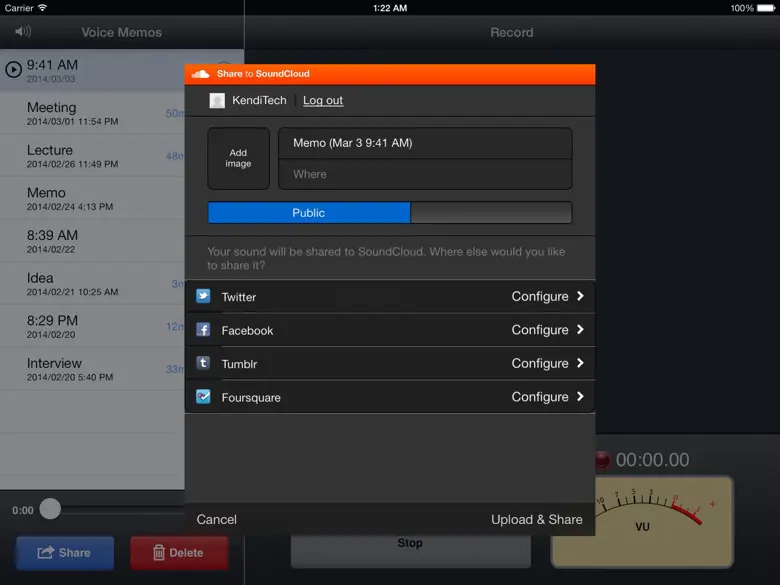The width and height of the screenshot is (780, 585).
Task: Click the KendiTech profile avatar
Action: [x=217, y=100]
